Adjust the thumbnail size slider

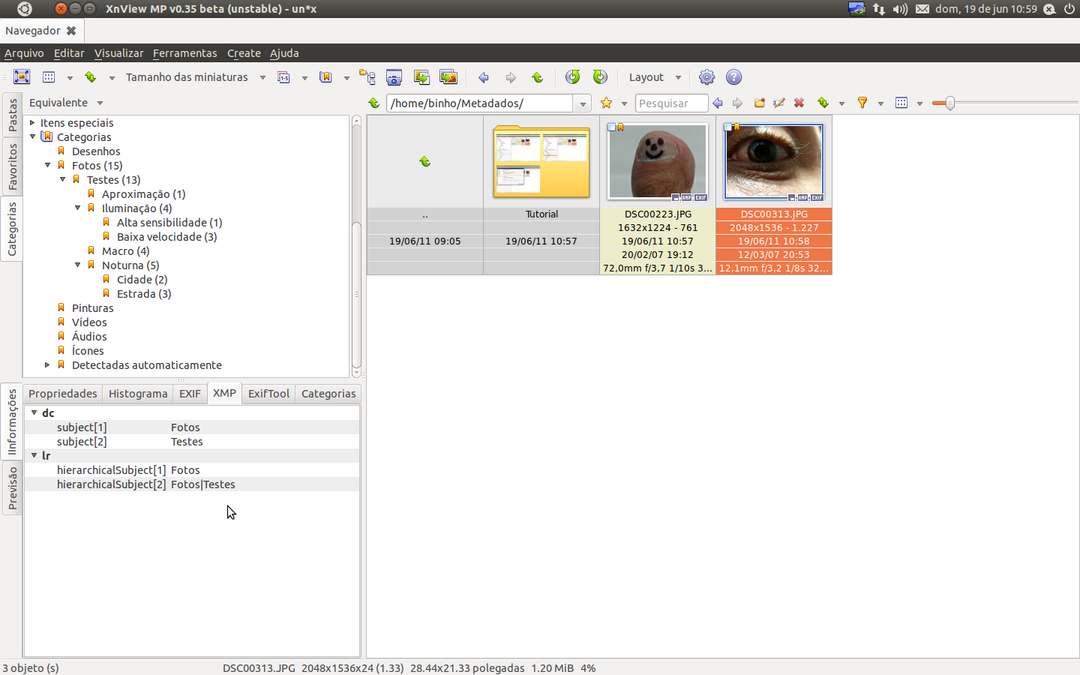pyautogui.click(x=950, y=103)
